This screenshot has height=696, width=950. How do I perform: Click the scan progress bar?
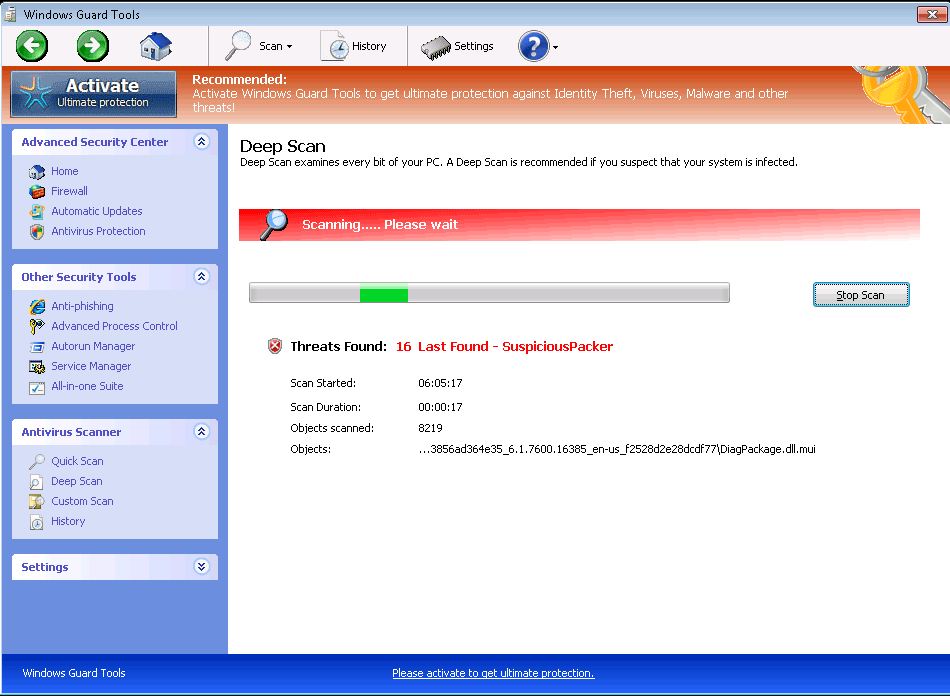(x=489, y=293)
